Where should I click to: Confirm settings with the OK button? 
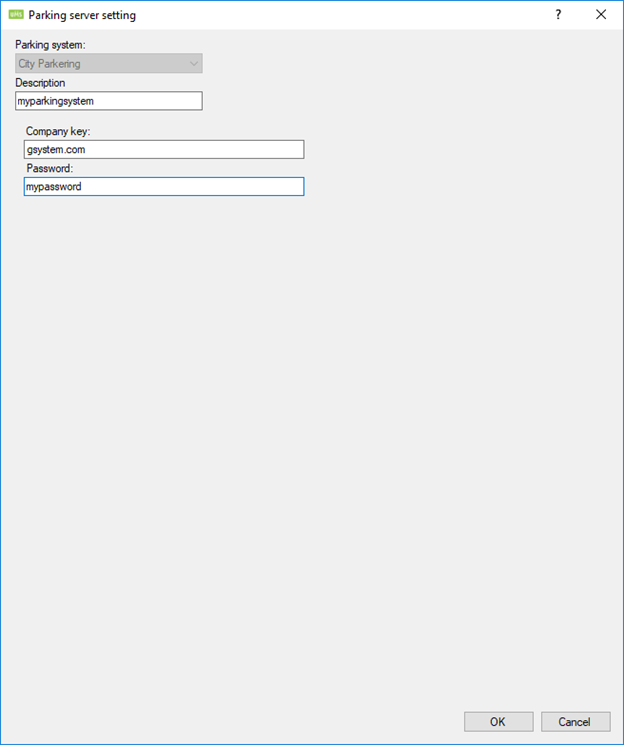498,721
